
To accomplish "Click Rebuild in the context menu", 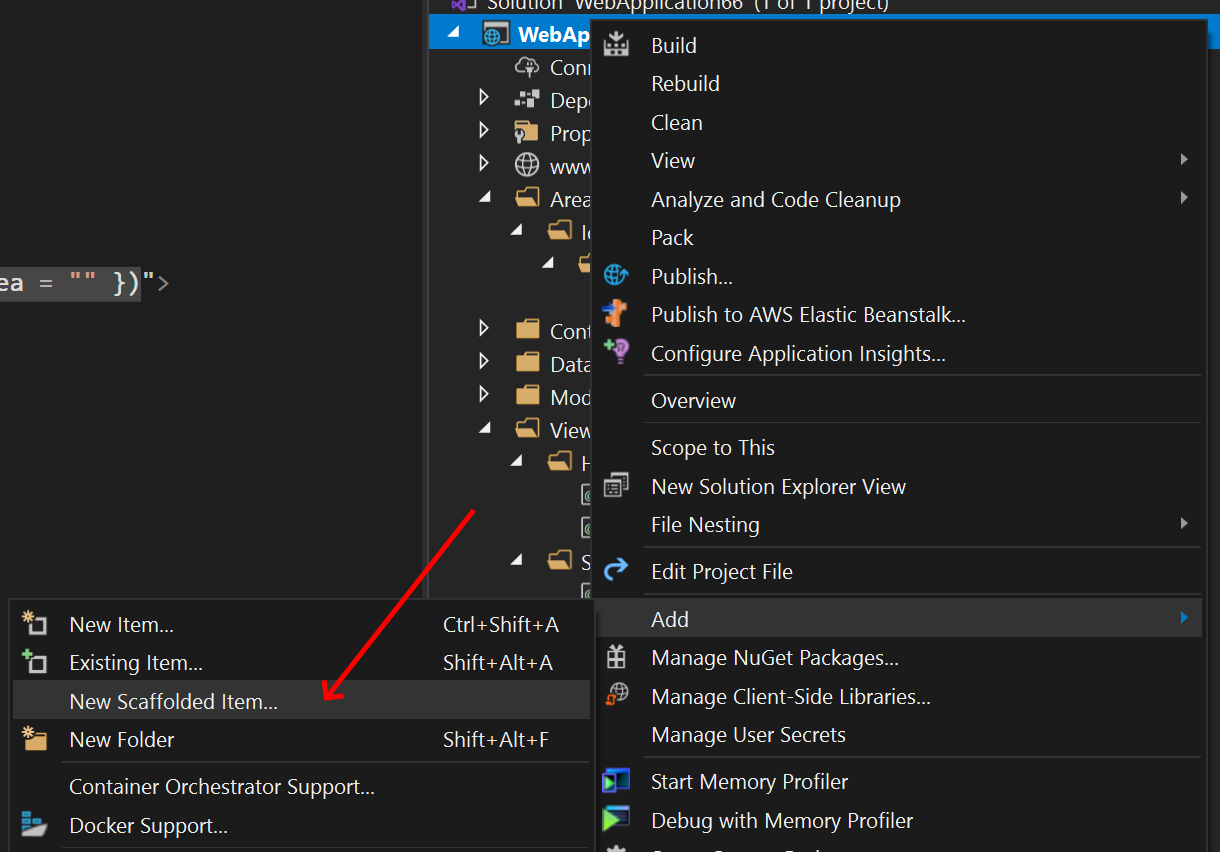I will pos(685,83).
